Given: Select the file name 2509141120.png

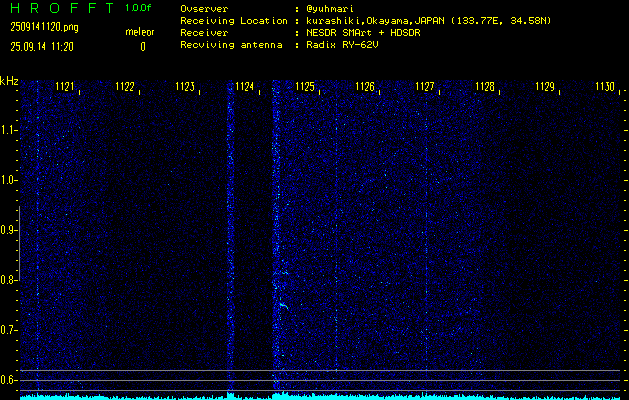Looking at the screenshot, I should pyautogui.click(x=45, y=27).
